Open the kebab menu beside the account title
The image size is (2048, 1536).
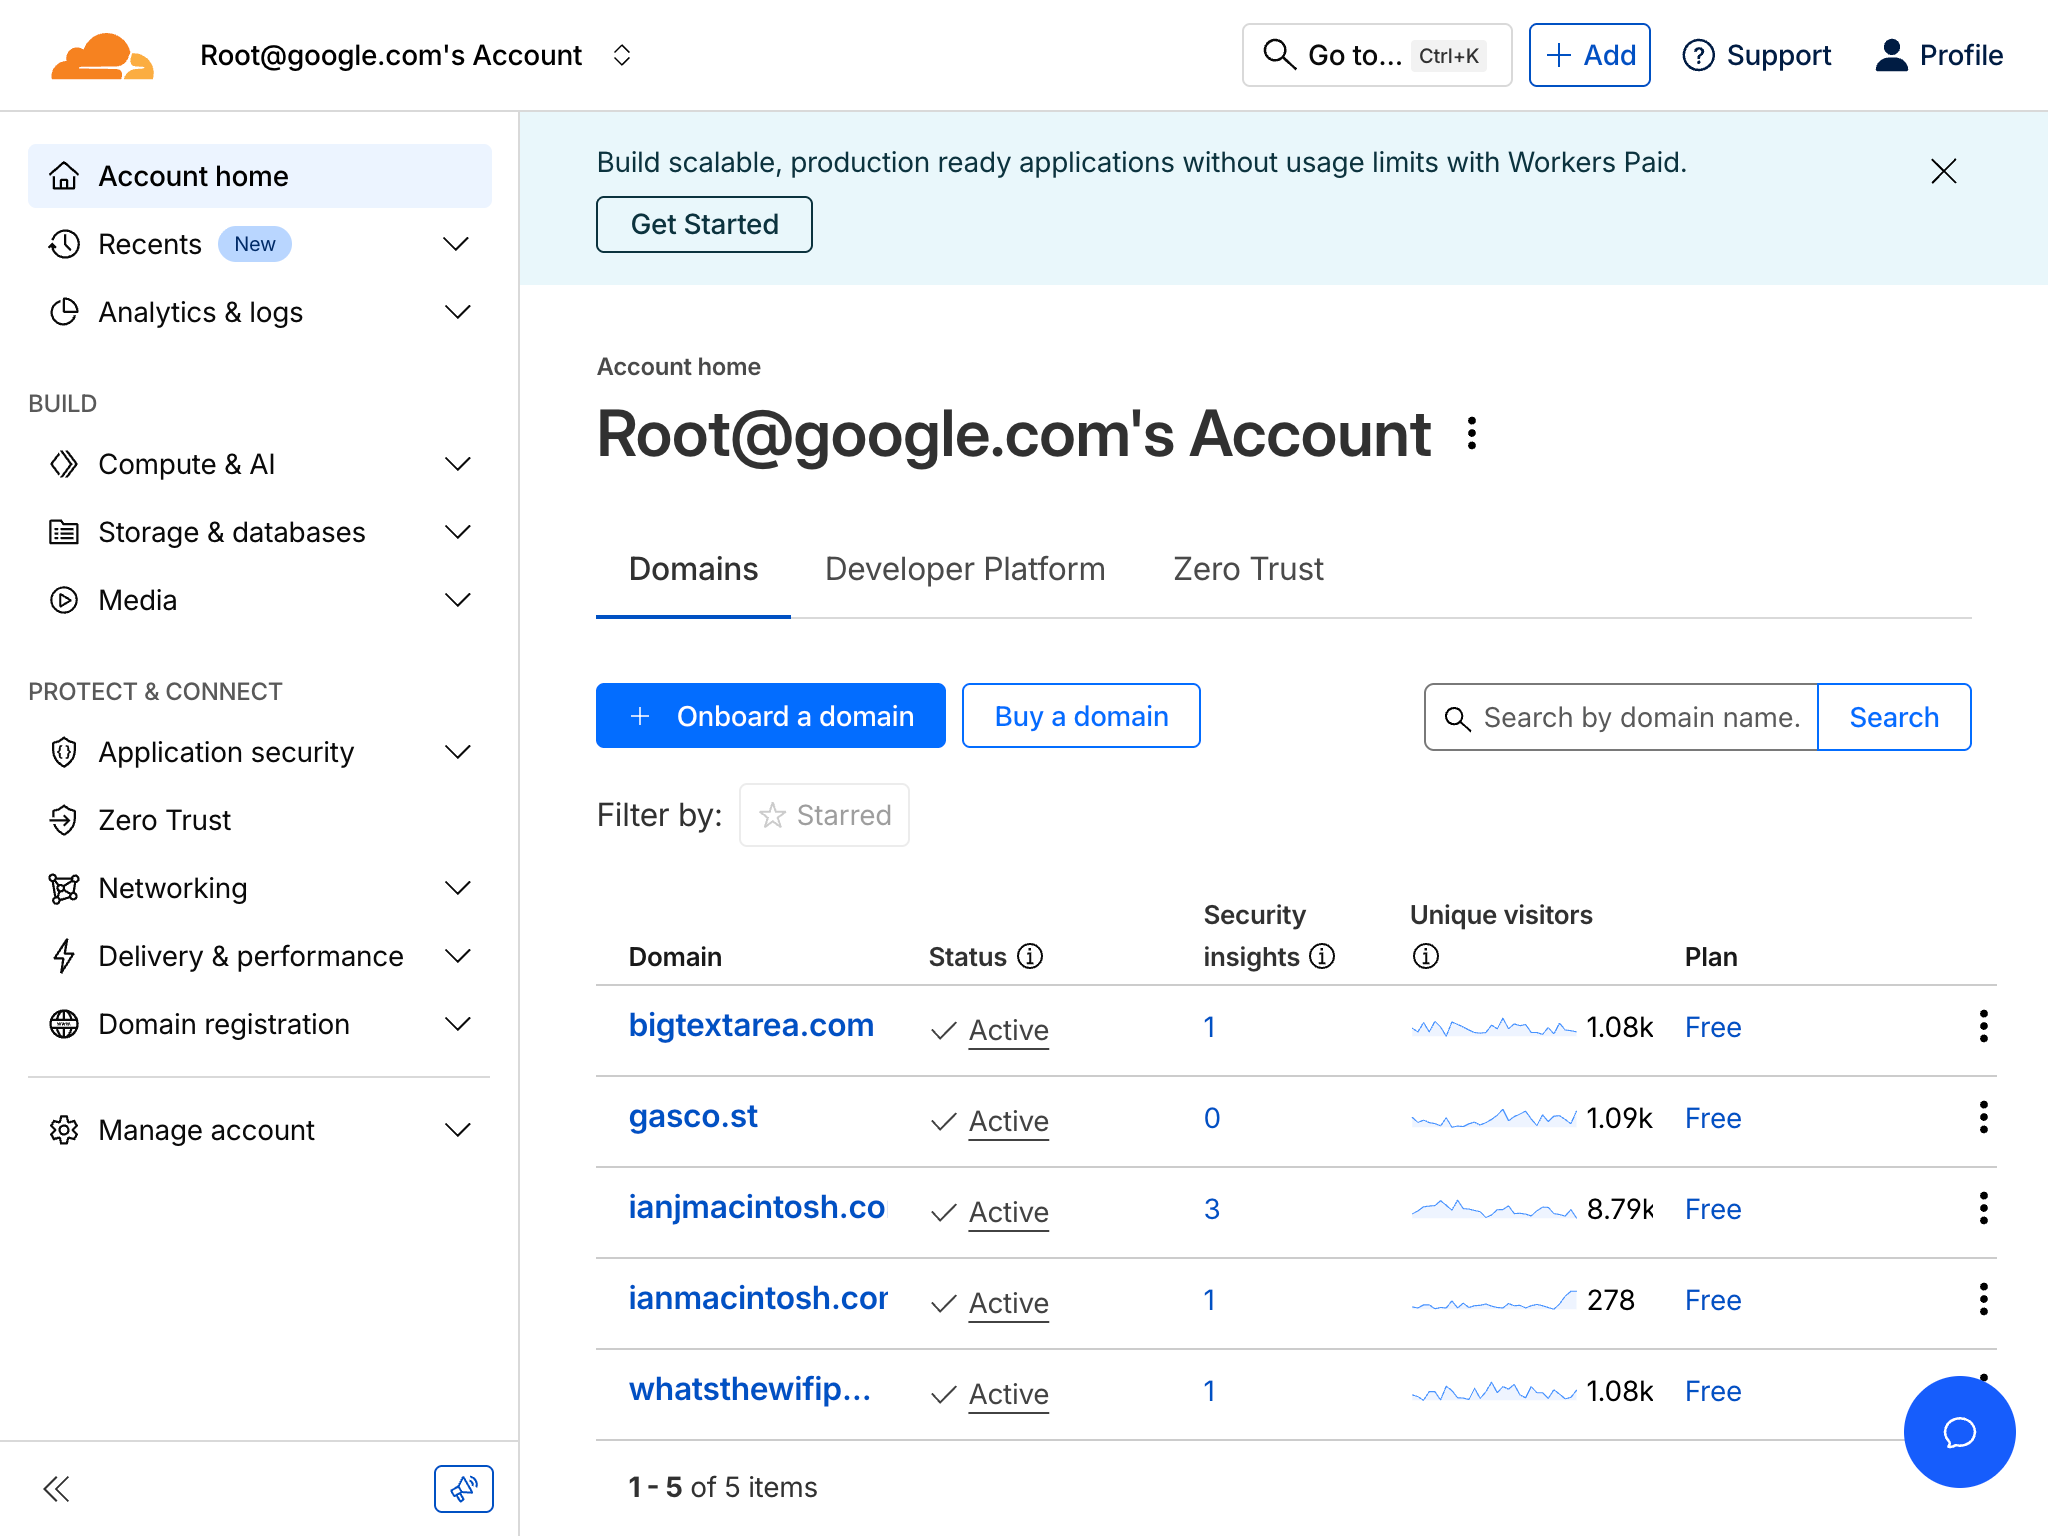[x=1471, y=434]
